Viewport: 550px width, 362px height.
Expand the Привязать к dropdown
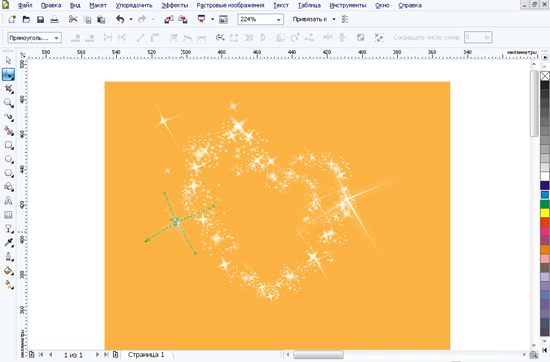coord(334,19)
